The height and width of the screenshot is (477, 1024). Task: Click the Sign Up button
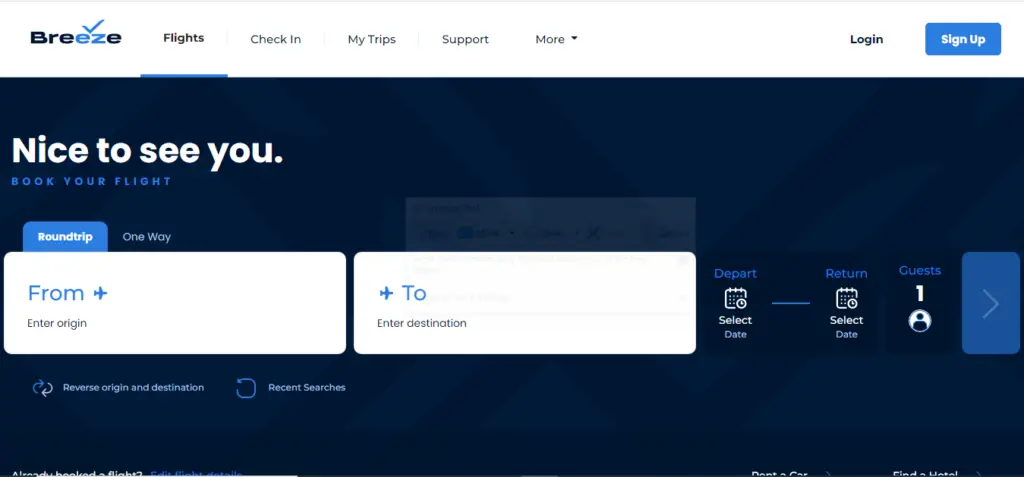963,39
